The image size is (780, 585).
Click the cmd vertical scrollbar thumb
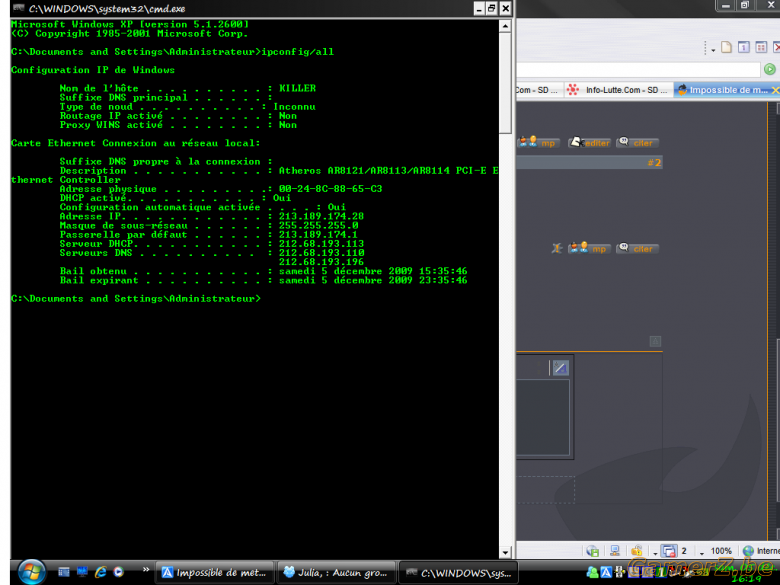505,83
